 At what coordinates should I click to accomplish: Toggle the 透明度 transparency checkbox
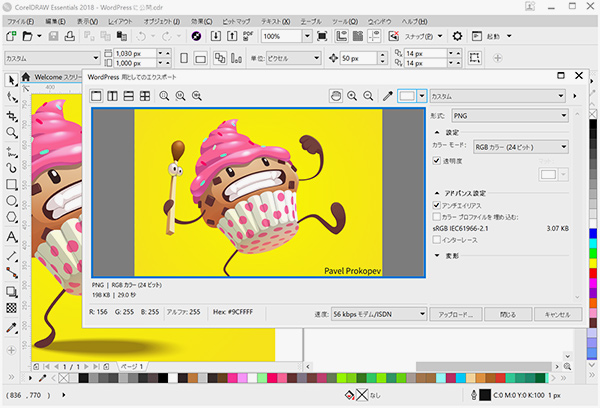[x=437, y=161]
